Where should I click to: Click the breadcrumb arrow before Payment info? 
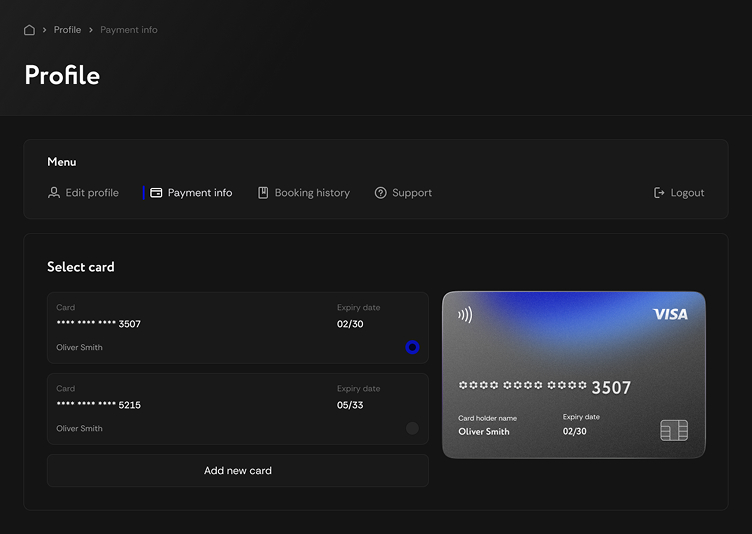(91, 30)
